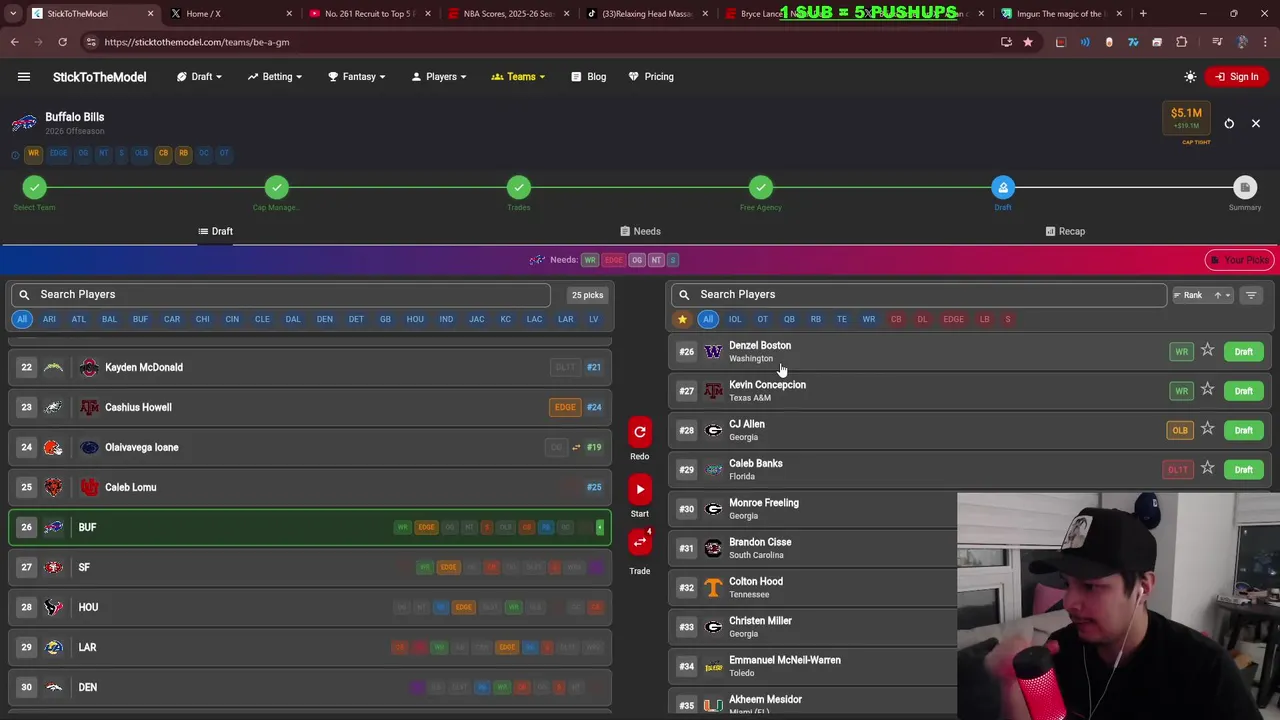
Task: Draft Denzel Boston
Action: (1243, 352)
